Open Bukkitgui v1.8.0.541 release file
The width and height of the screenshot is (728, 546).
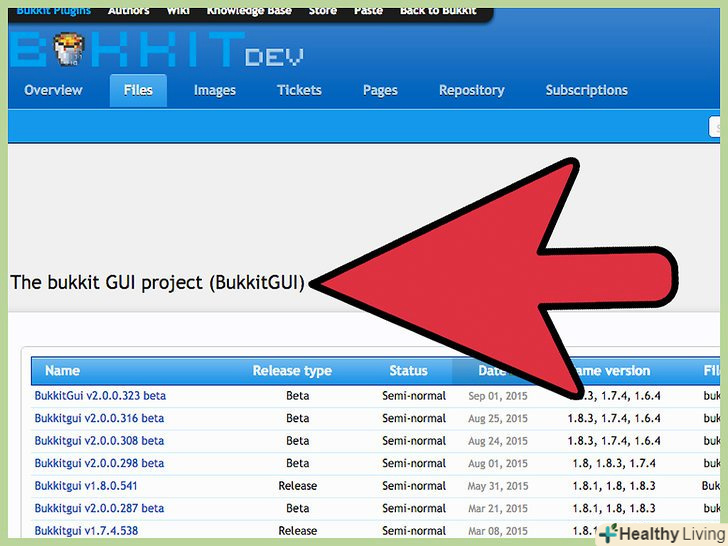pyautogui.click(x=86, y=486)
